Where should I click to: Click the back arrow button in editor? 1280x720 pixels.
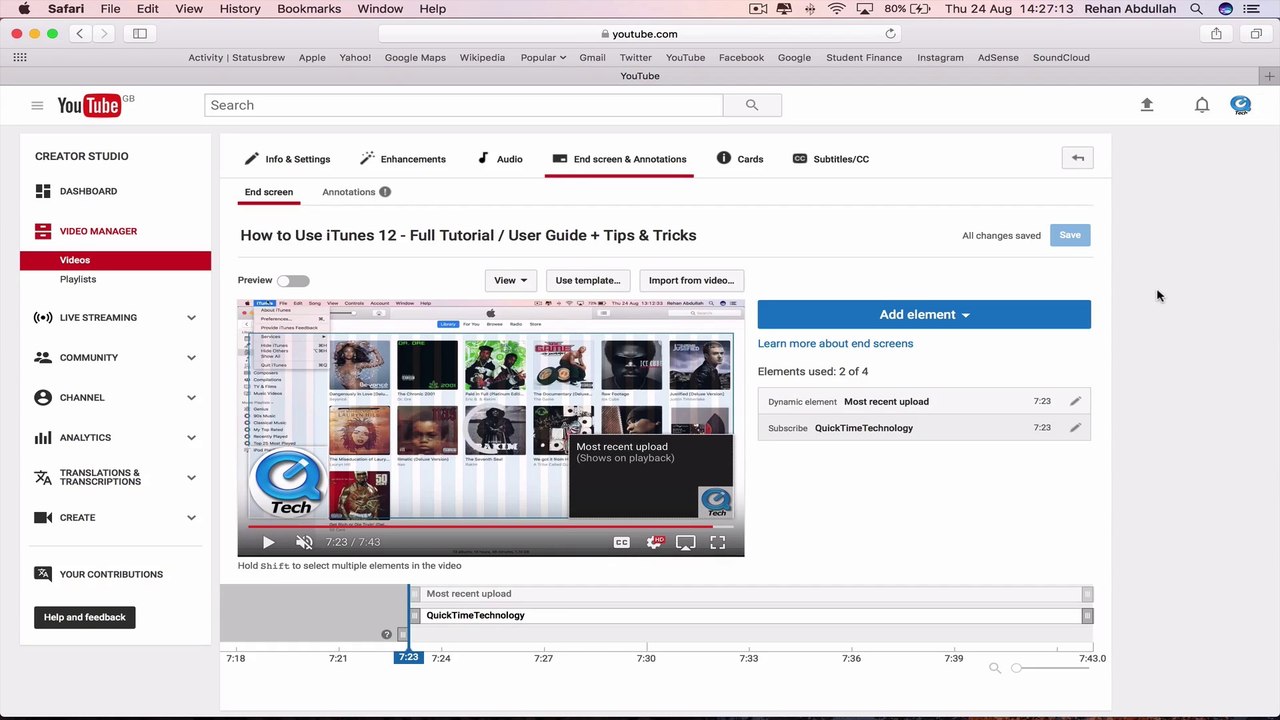(x=1078, y=158)
